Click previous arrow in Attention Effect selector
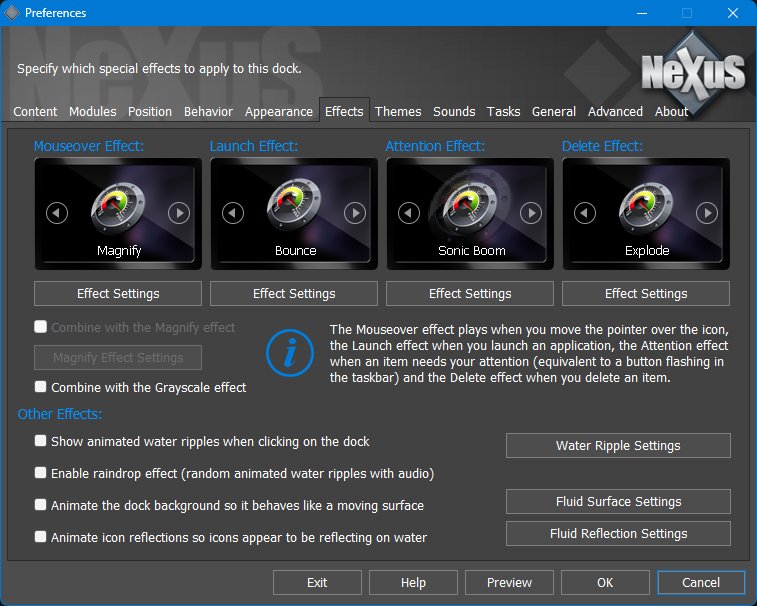The height and width of the screenshot is (606, 757). point(409,213)
